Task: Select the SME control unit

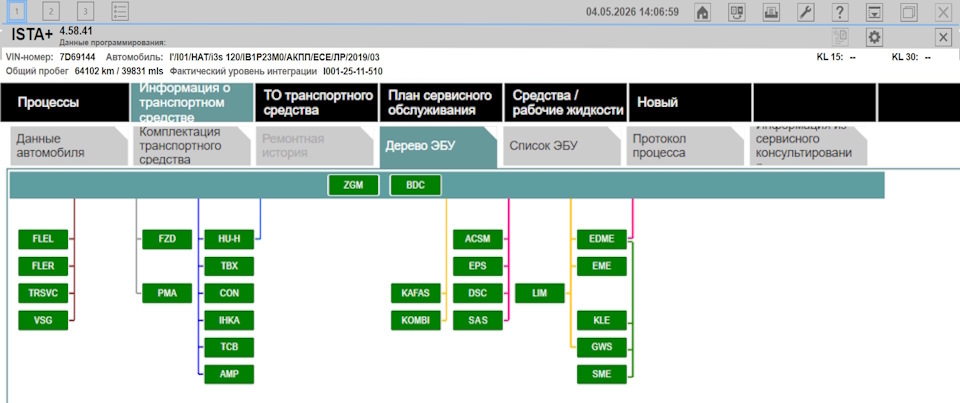Action: [x=602, y=374]
